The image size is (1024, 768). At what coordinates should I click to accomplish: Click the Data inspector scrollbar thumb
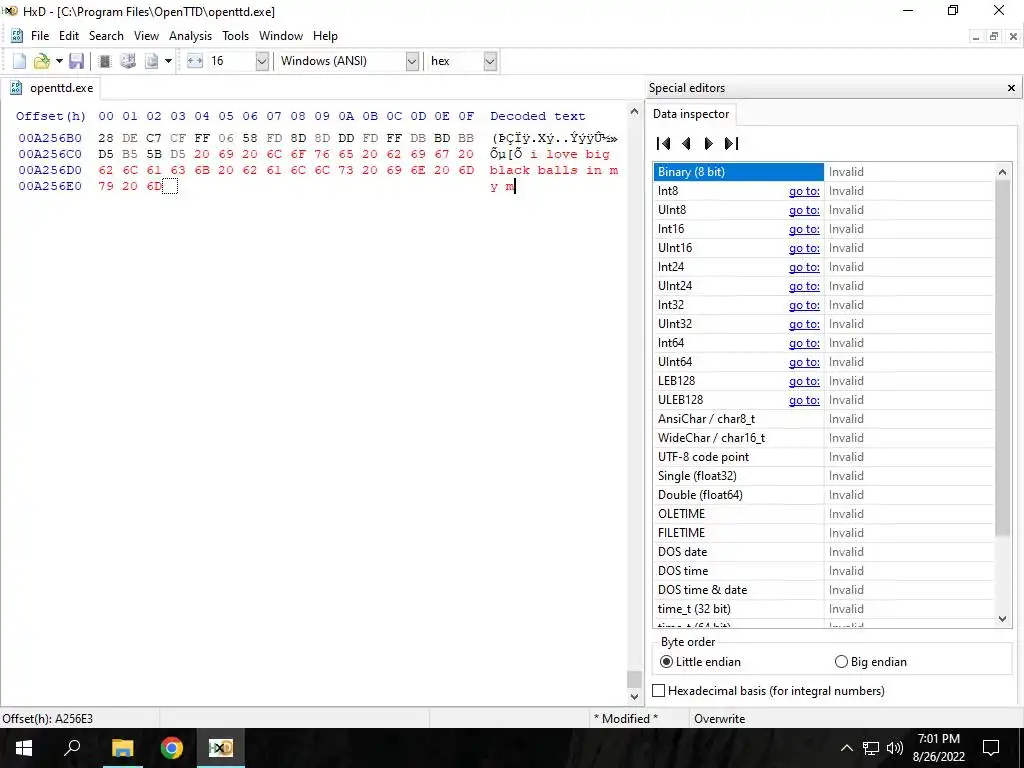click(x=1002, y=358)
